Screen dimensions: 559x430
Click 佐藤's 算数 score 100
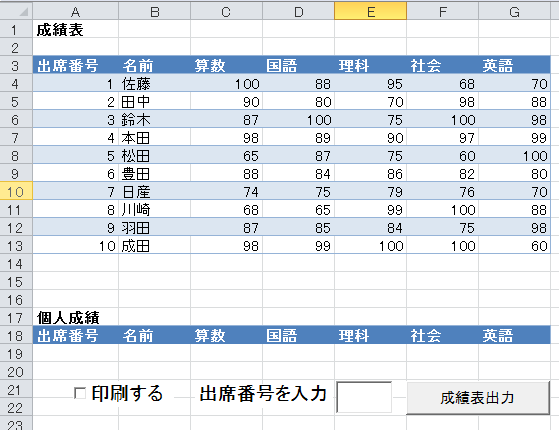coord(226,83)
